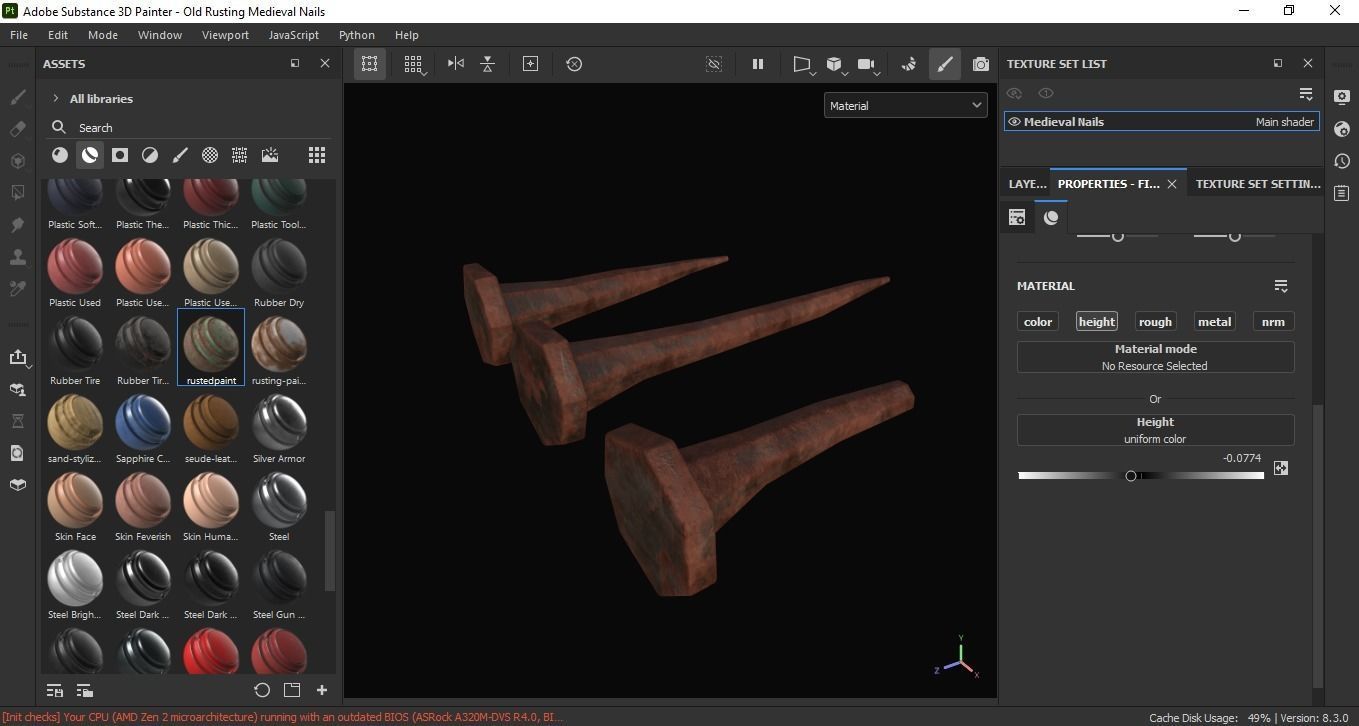The height and width of the screenshot is (726, 1359).
Task: Select the rustedpaint material thumbnail
Action: pyautogui.click(x=211, y=347)
